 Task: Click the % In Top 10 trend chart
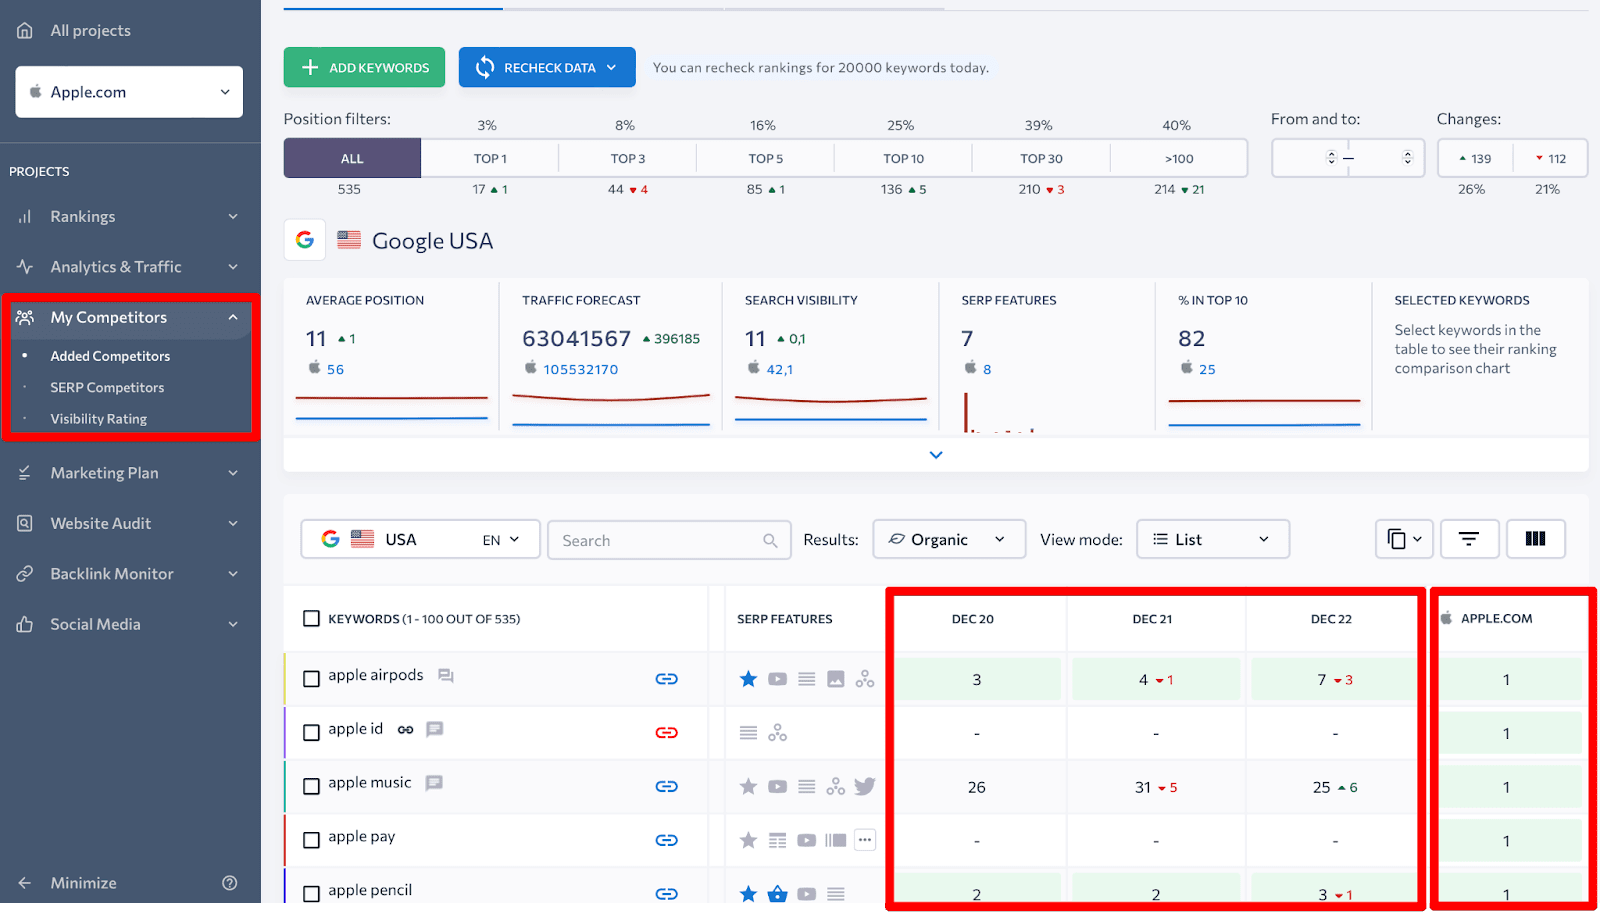(x=1264, y=412)
